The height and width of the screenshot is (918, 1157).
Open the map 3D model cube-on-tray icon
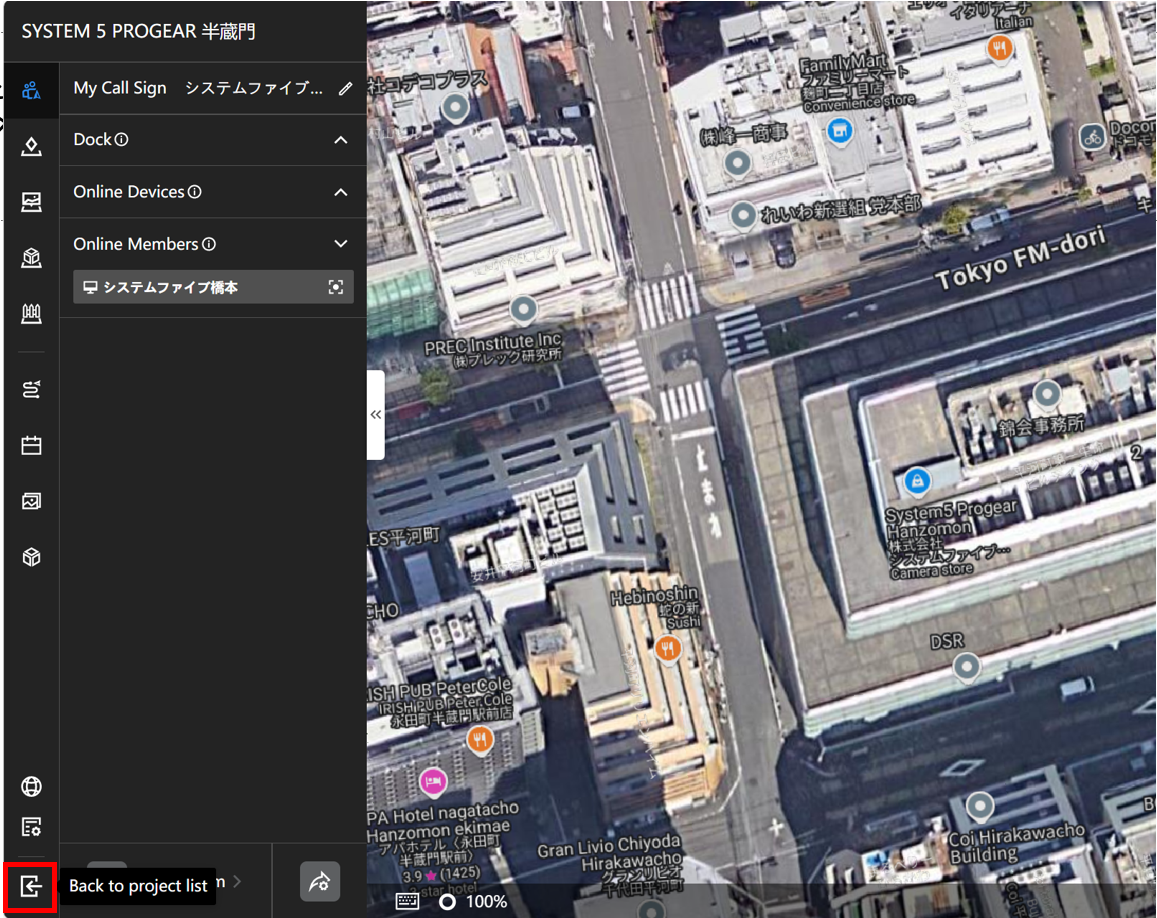pyautogui.click(x=31, y=258)
